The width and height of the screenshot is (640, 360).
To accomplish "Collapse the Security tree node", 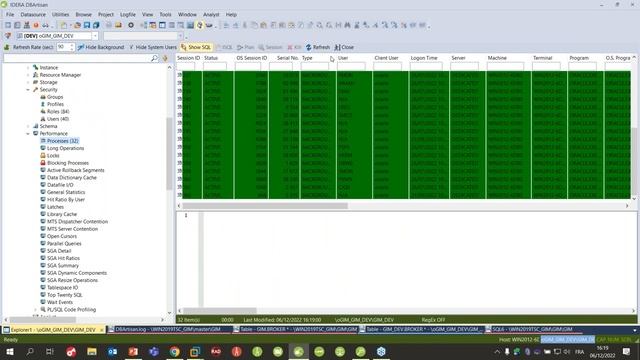I will [x=28, y=90].
